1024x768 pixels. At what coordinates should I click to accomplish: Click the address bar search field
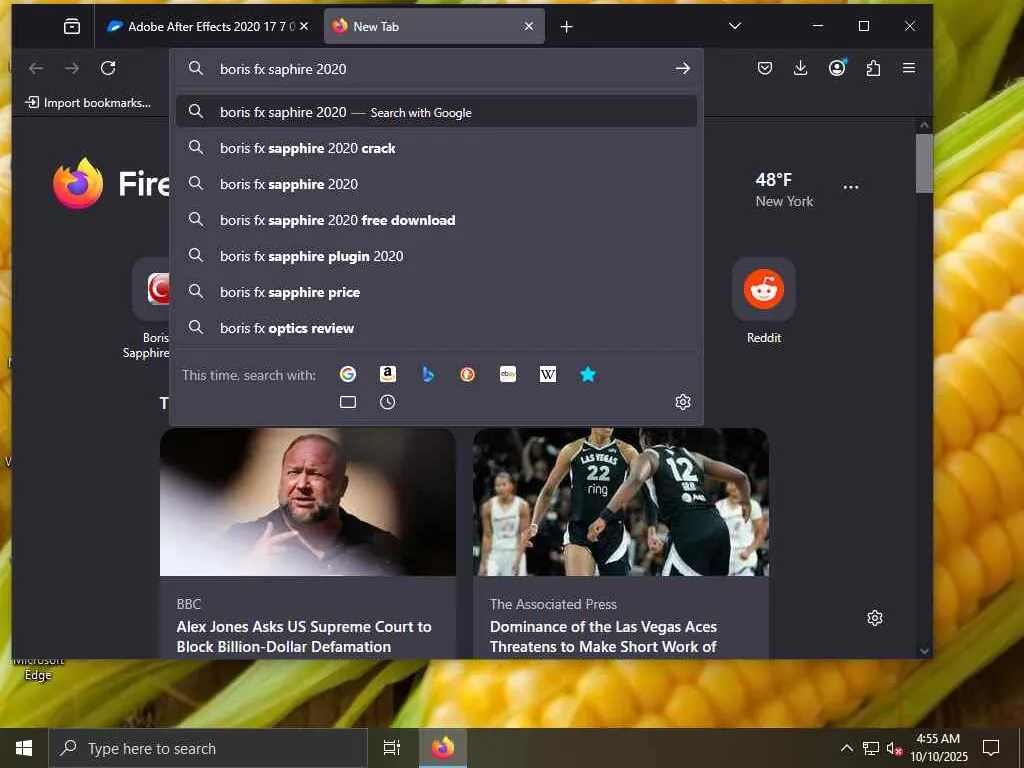(436, 69)
